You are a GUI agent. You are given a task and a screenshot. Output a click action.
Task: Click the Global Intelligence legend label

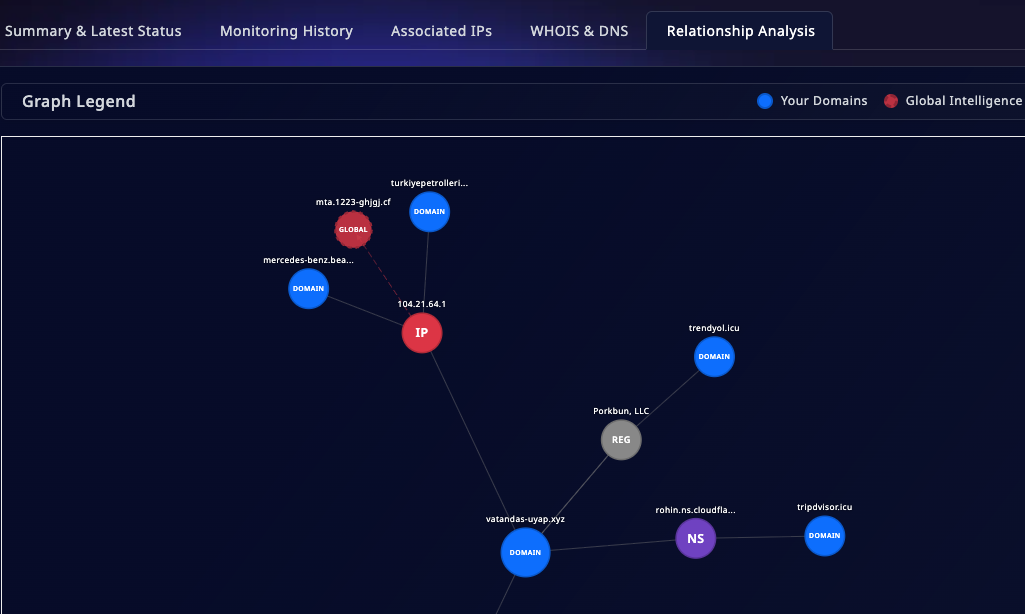(x=964, y=101)
